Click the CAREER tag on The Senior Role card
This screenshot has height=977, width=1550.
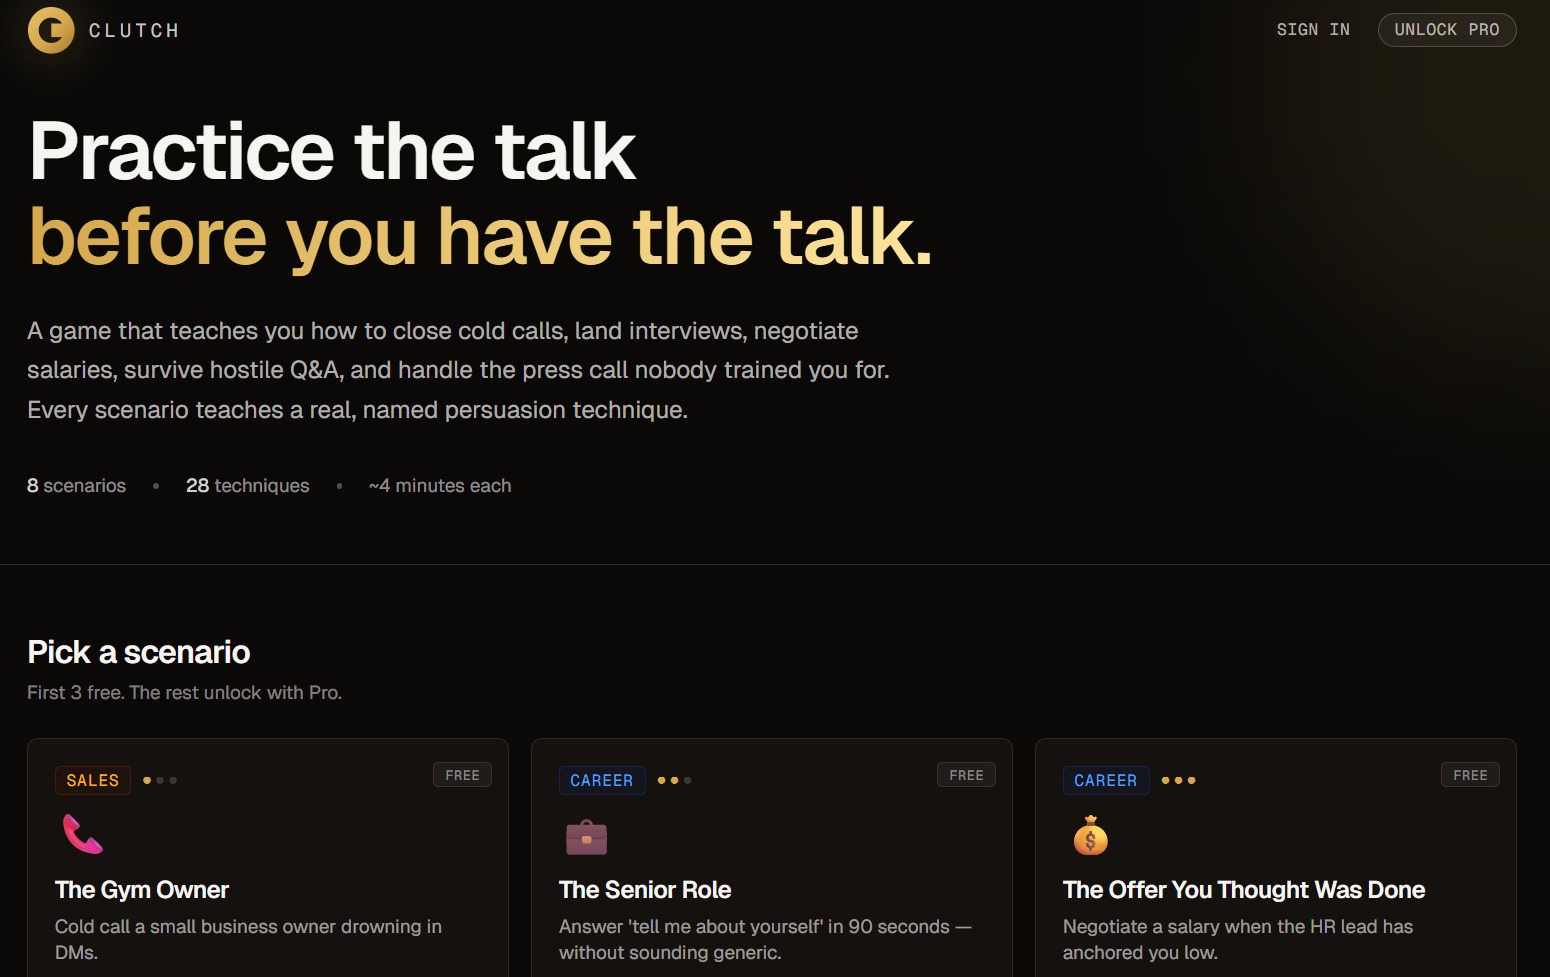pos(602,780)
